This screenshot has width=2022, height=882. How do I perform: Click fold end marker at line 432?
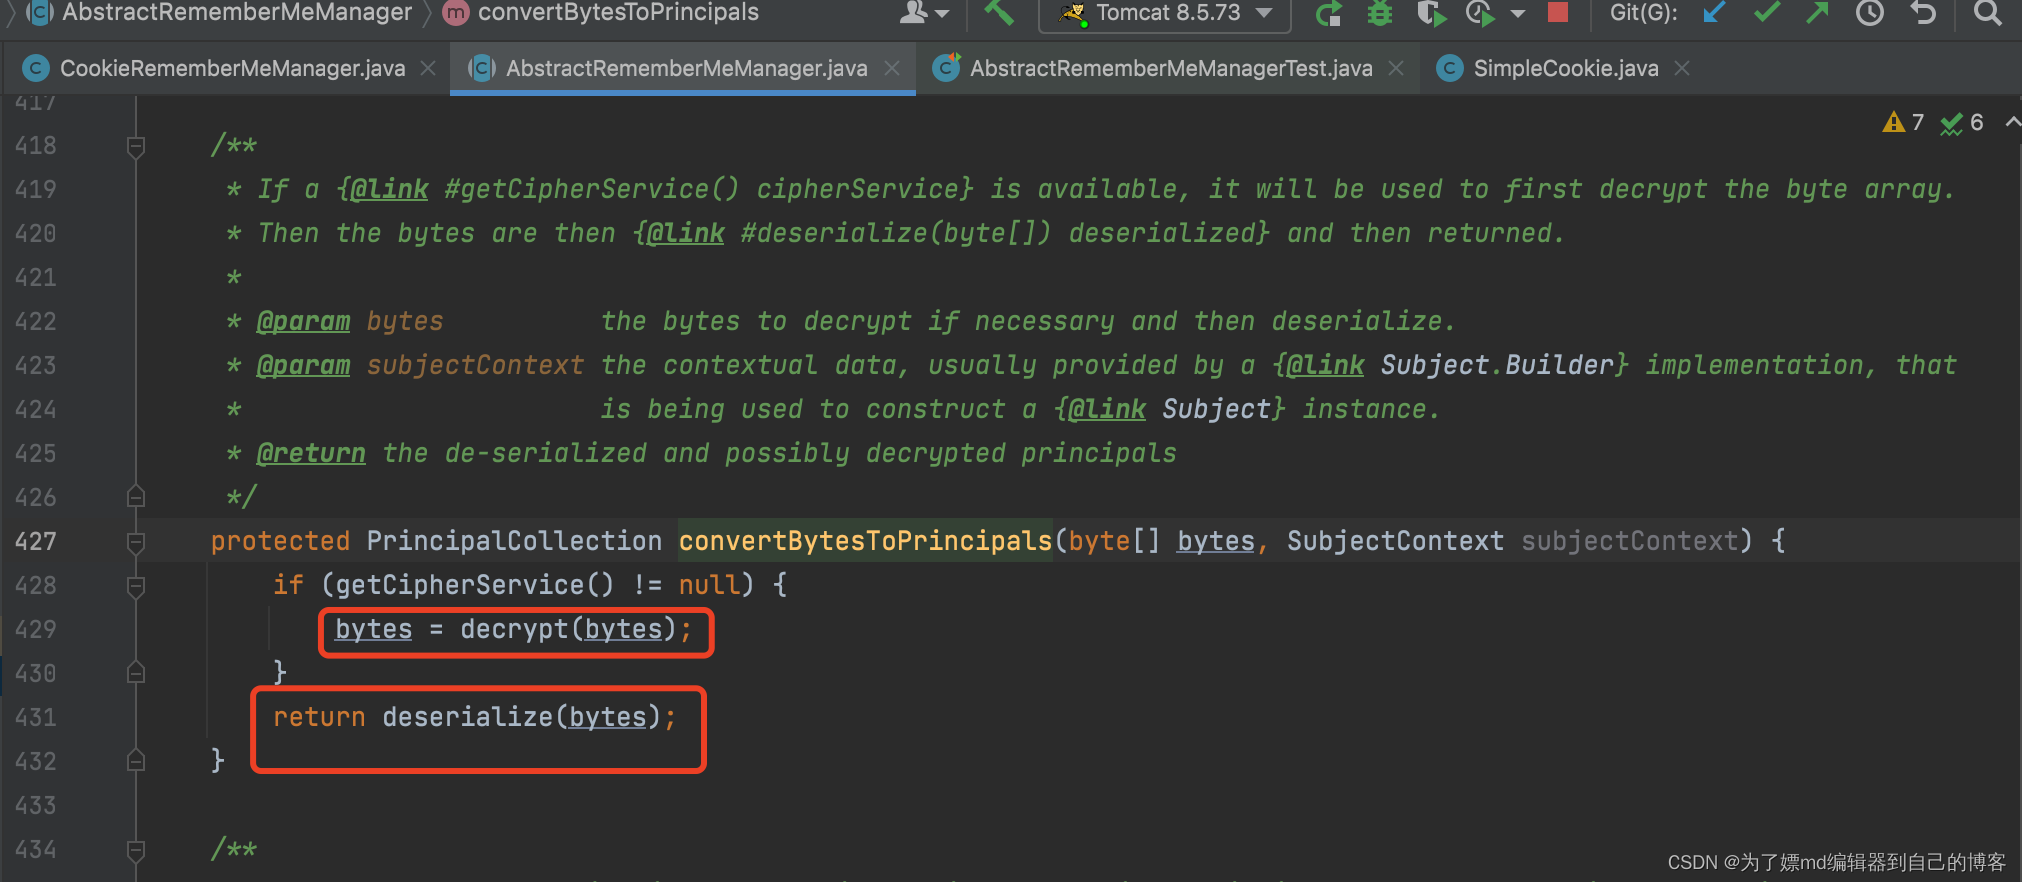136,761
